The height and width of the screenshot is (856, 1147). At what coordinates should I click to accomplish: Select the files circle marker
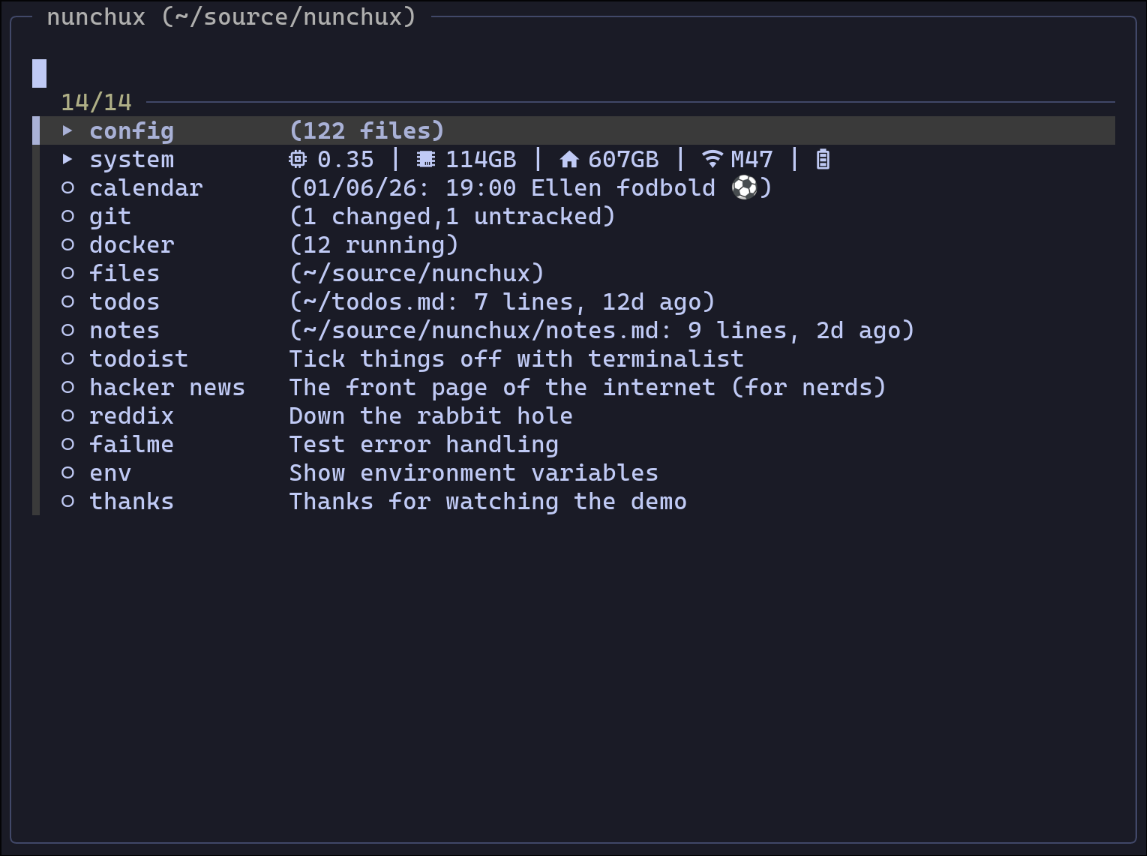67,273
